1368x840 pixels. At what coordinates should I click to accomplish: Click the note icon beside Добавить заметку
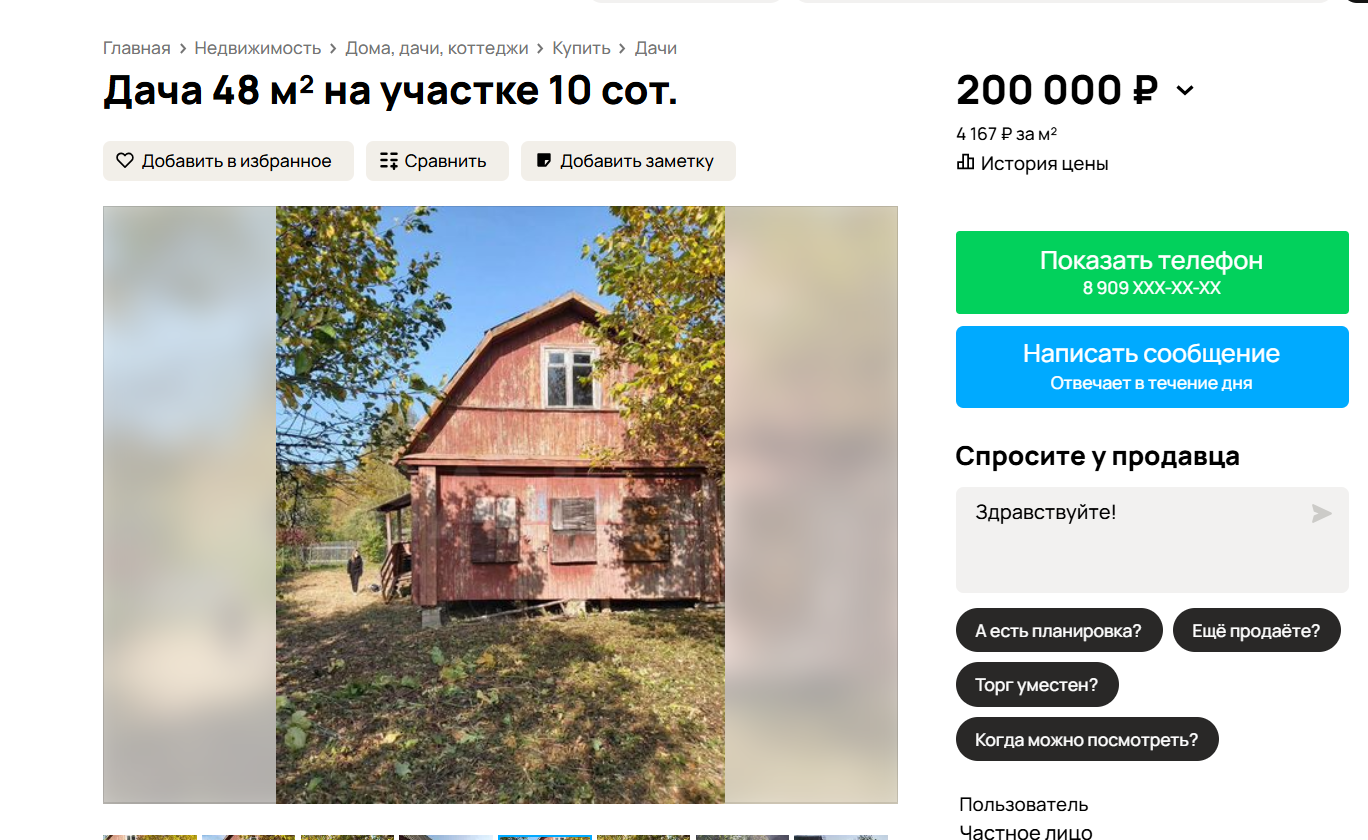click(544, 160)
